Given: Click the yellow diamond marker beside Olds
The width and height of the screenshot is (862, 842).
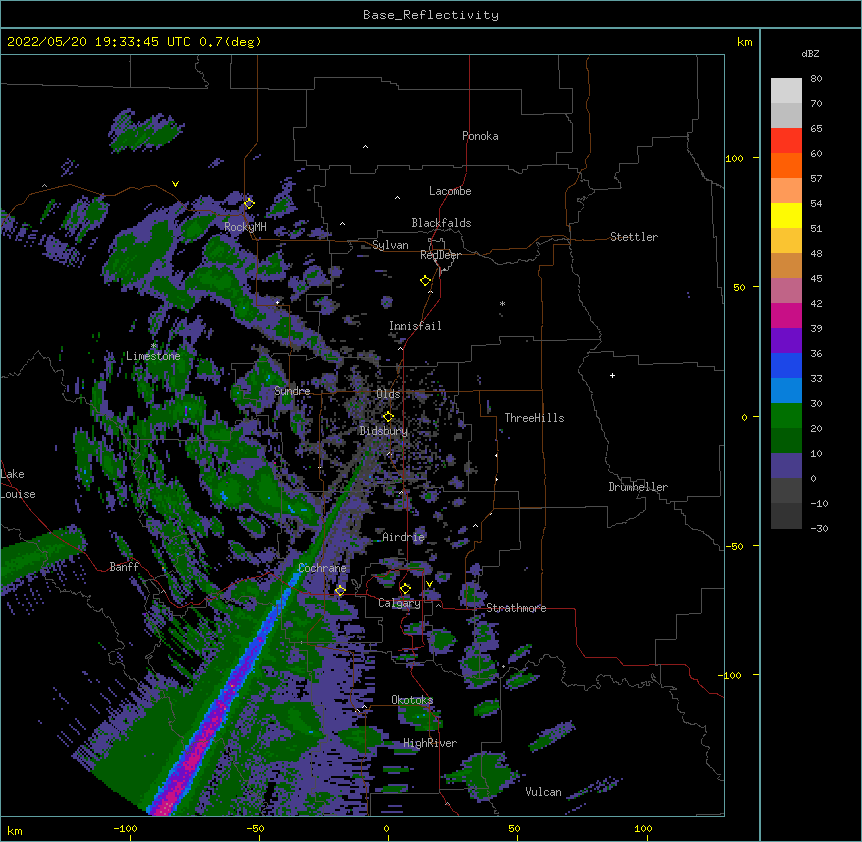Looking at the screenshot, I should 388,416.
